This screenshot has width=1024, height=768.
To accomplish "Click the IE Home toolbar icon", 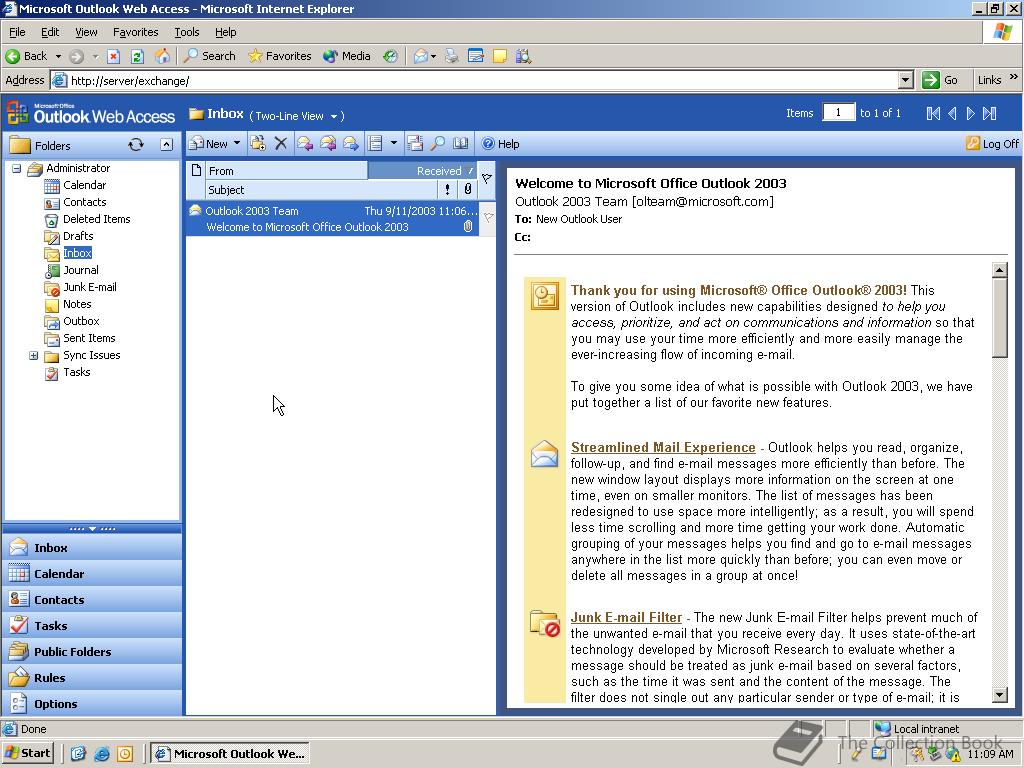I will pos(162,56).
